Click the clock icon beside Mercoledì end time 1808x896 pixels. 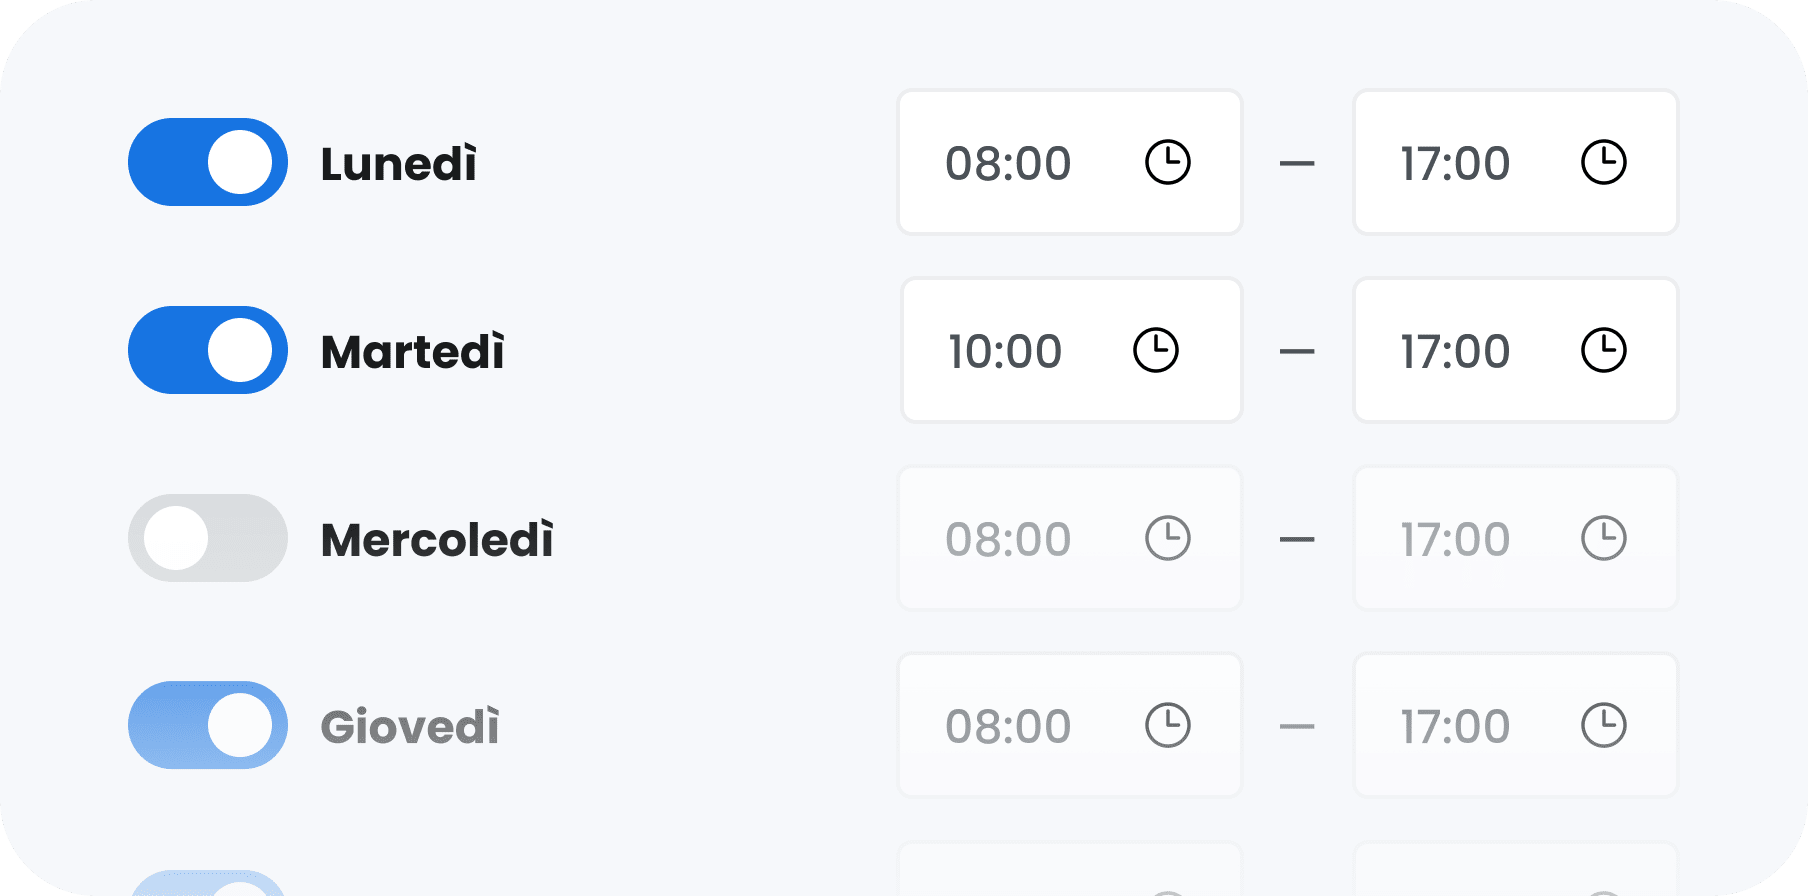(x=1602, y=538)
